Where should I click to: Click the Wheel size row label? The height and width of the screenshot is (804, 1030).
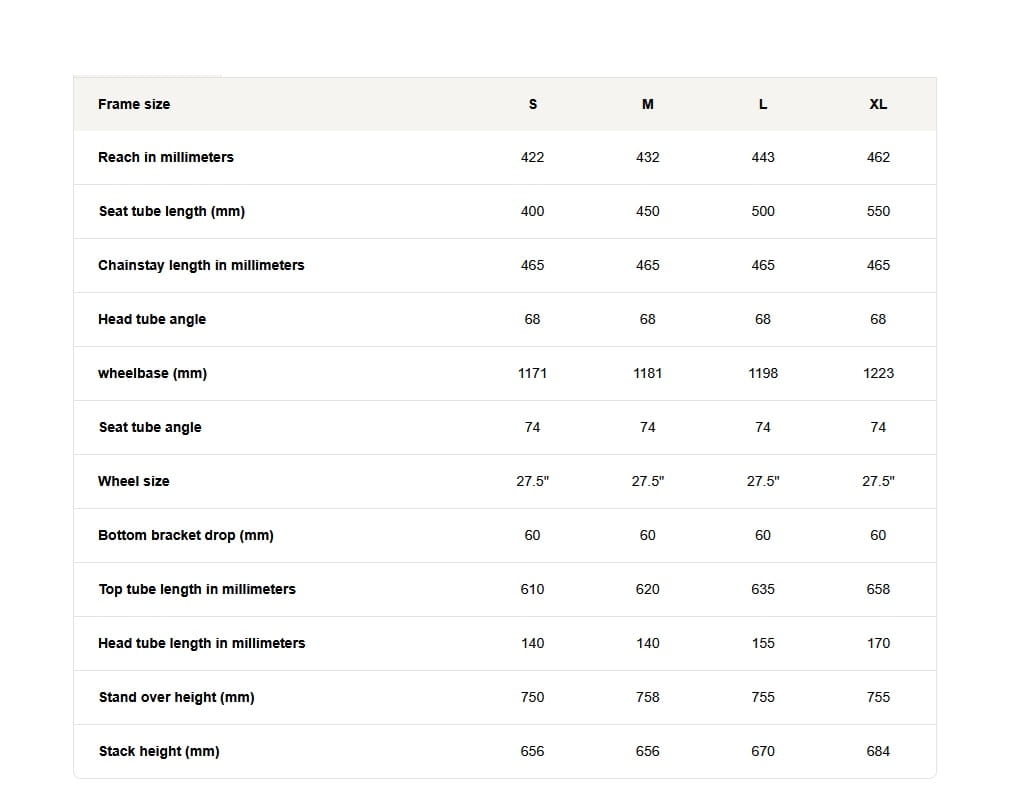[134, 481]
